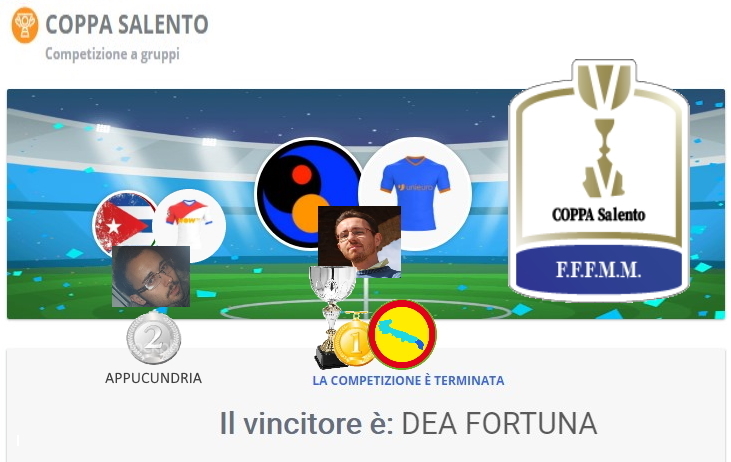Click the blue unieuro jersey icon
731x462 pixels.
pyautogui.click(x=415, y=193)
